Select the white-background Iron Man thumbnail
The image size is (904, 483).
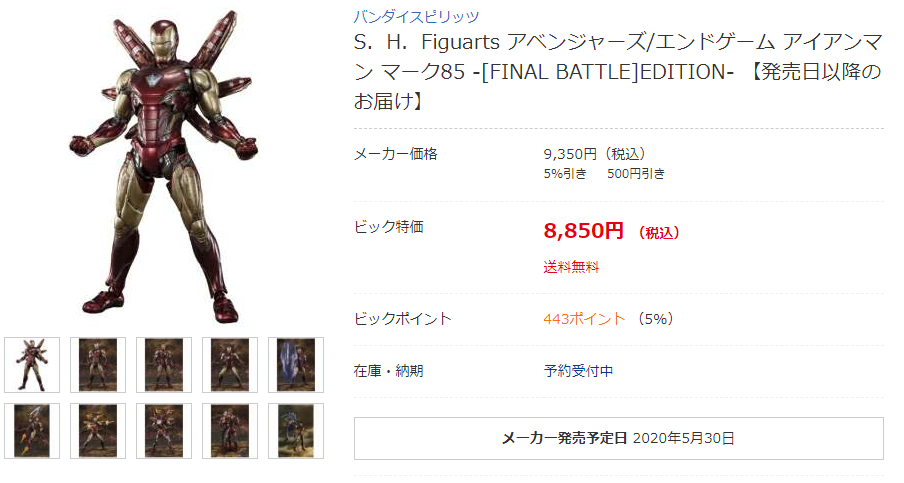coord(32,365)
